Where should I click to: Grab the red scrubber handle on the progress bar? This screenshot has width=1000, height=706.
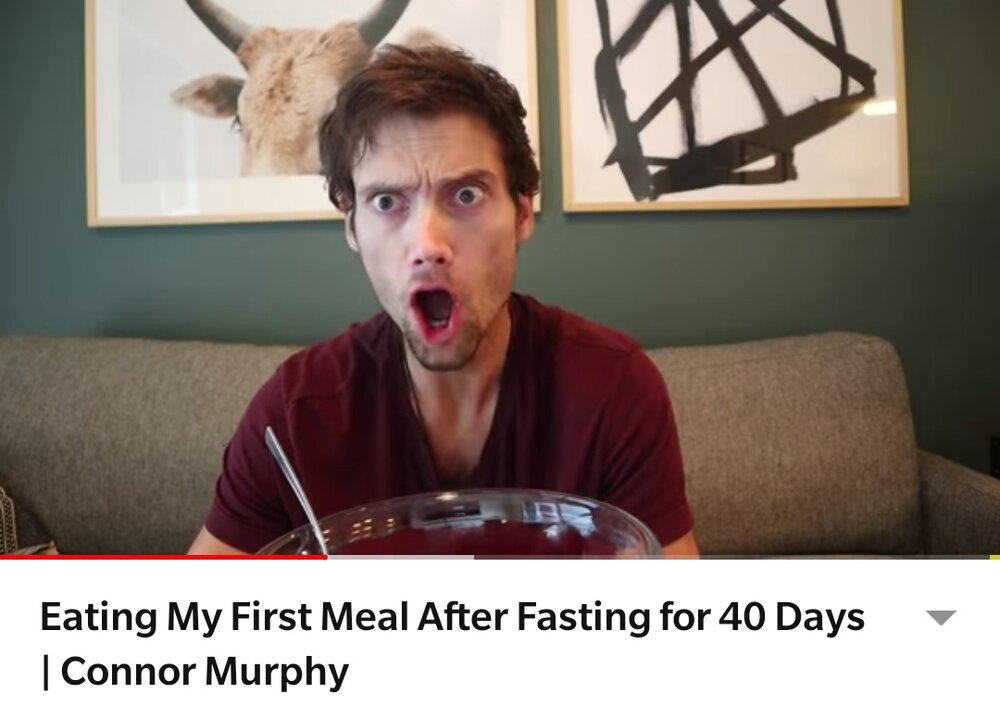click(325, 557)
